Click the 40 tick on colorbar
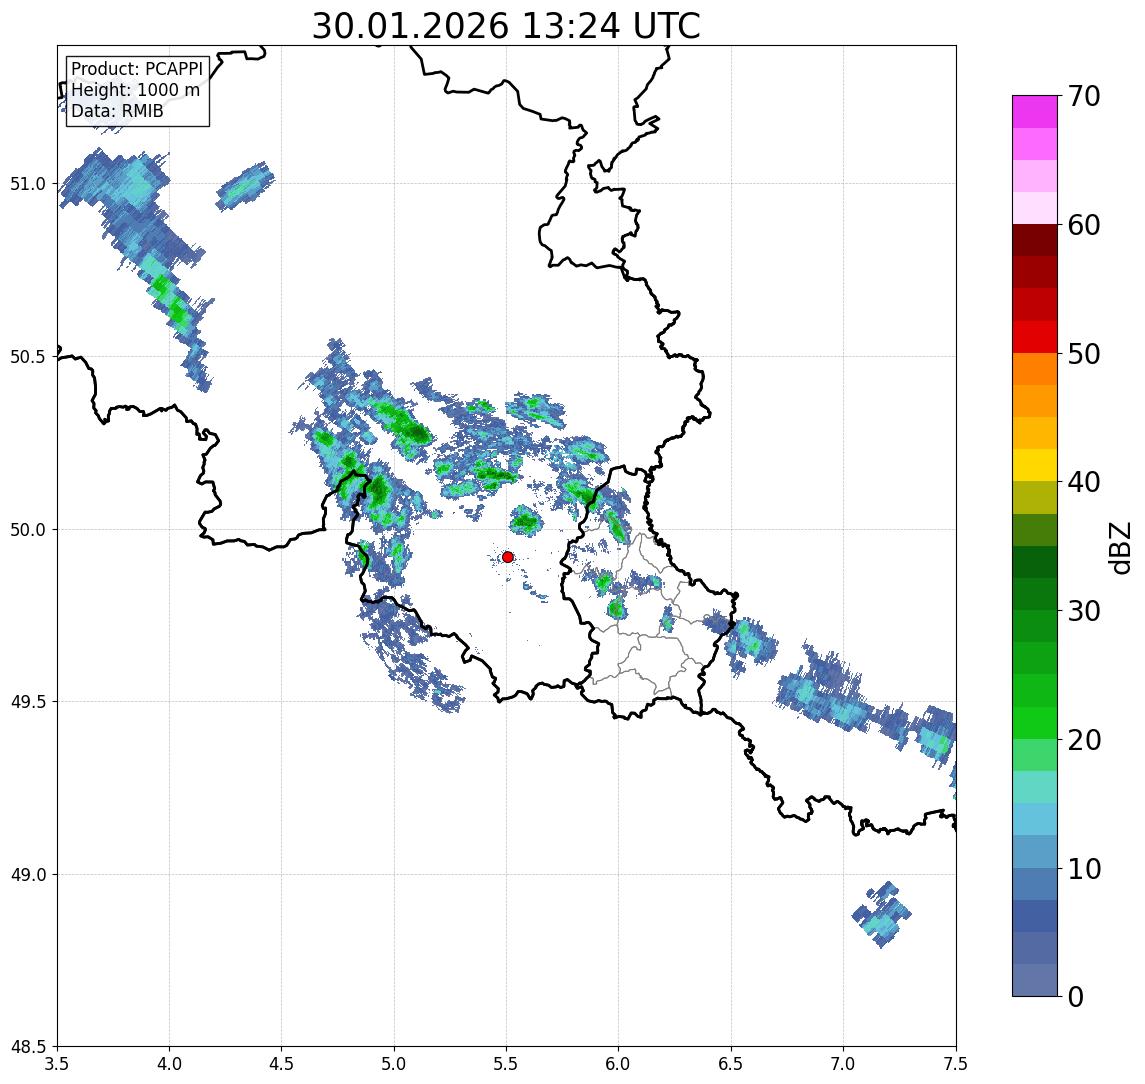Screen dimensions: 1145x1084 pos(1083,482)
